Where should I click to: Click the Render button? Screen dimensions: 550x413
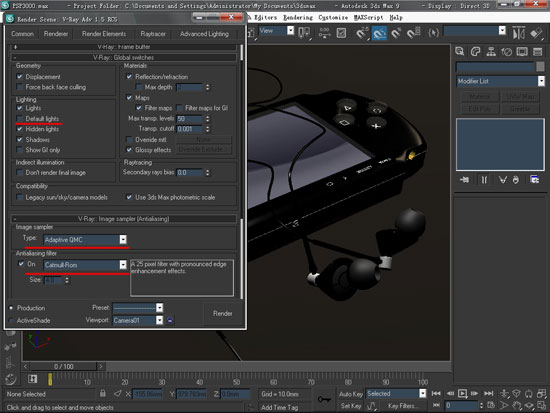coord(222,313)
